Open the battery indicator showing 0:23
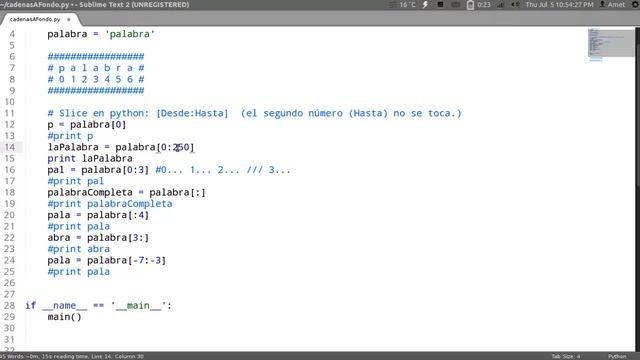The height and width of the screenshot is (360, 640). point(479,4)
